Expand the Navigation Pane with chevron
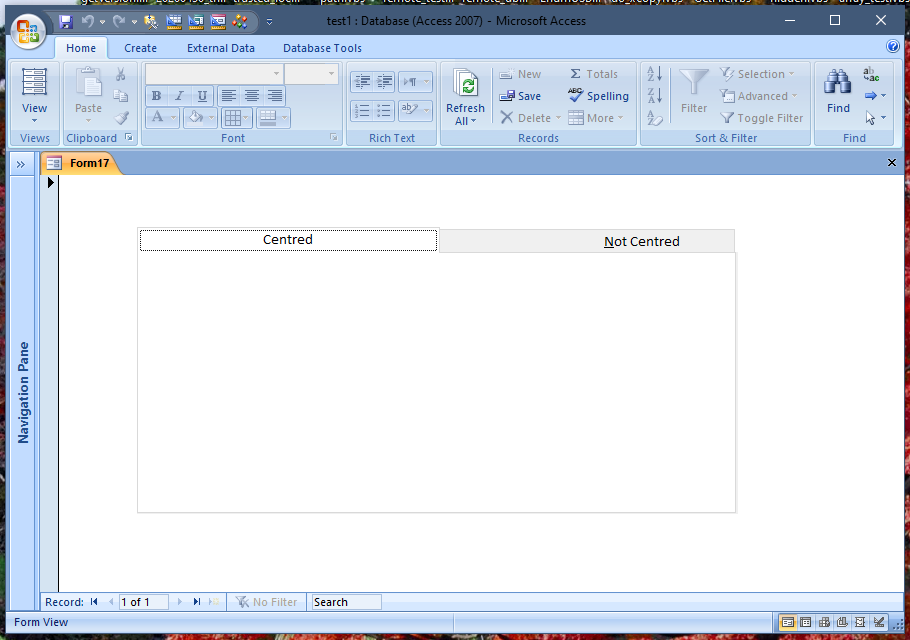The height and width of the screenshot is (640, 910). (x=21, y=164)
